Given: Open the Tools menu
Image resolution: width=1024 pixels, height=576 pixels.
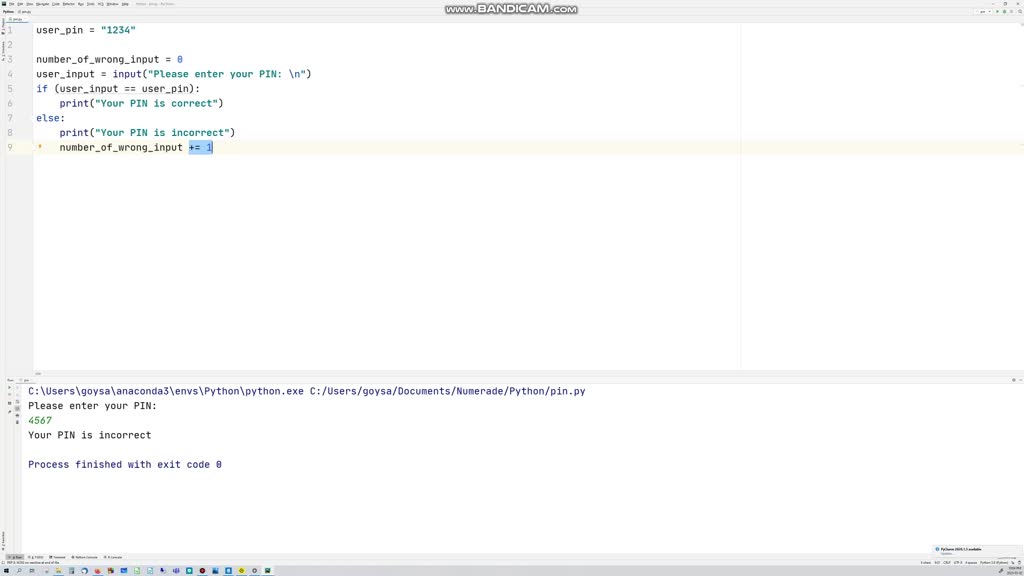Looking at the screenshot, I should coord(91,4).
